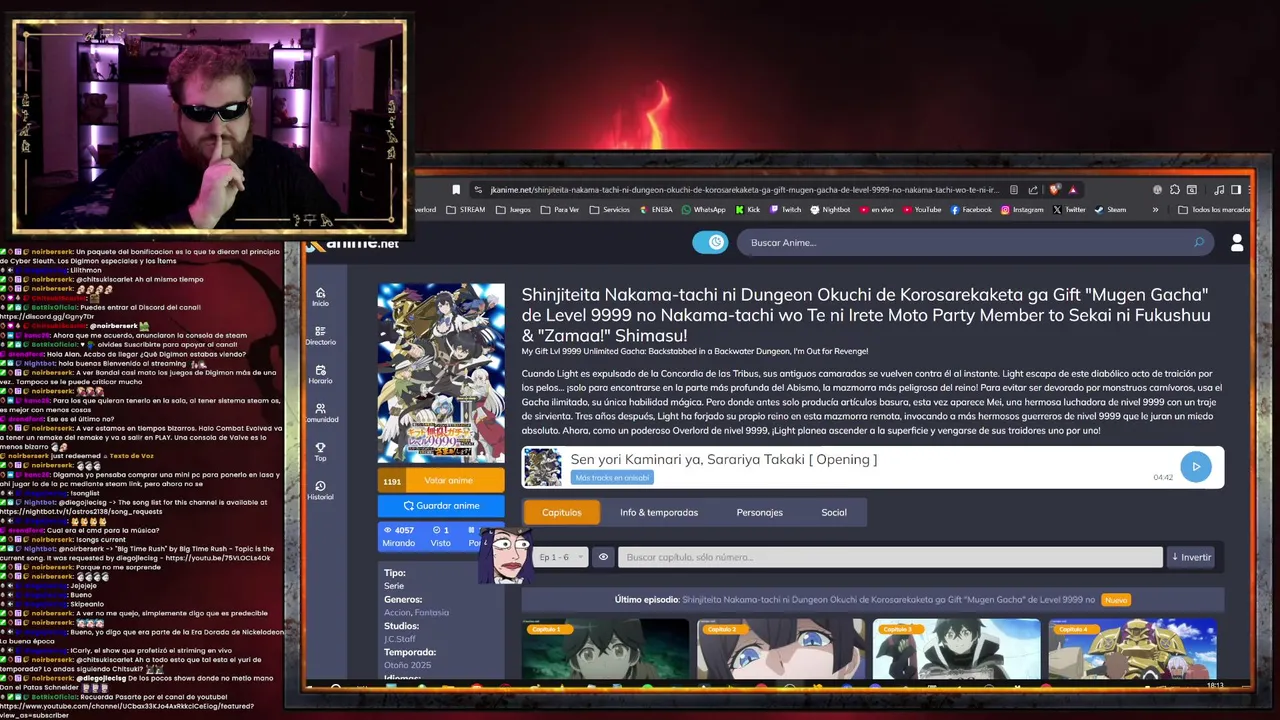Open the último episodio title link
This screenshot has width=1280, height=720.
(888, 600)
